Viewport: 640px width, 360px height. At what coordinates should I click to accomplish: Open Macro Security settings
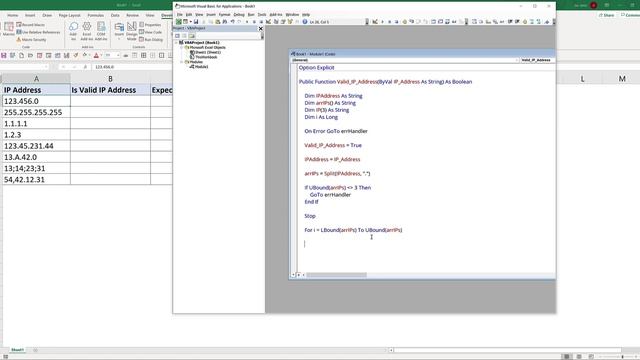[31, 40]
